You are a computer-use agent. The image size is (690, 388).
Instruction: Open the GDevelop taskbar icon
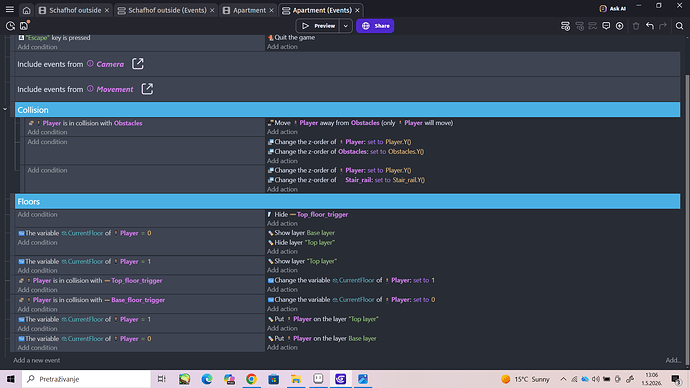pos(341,379)
